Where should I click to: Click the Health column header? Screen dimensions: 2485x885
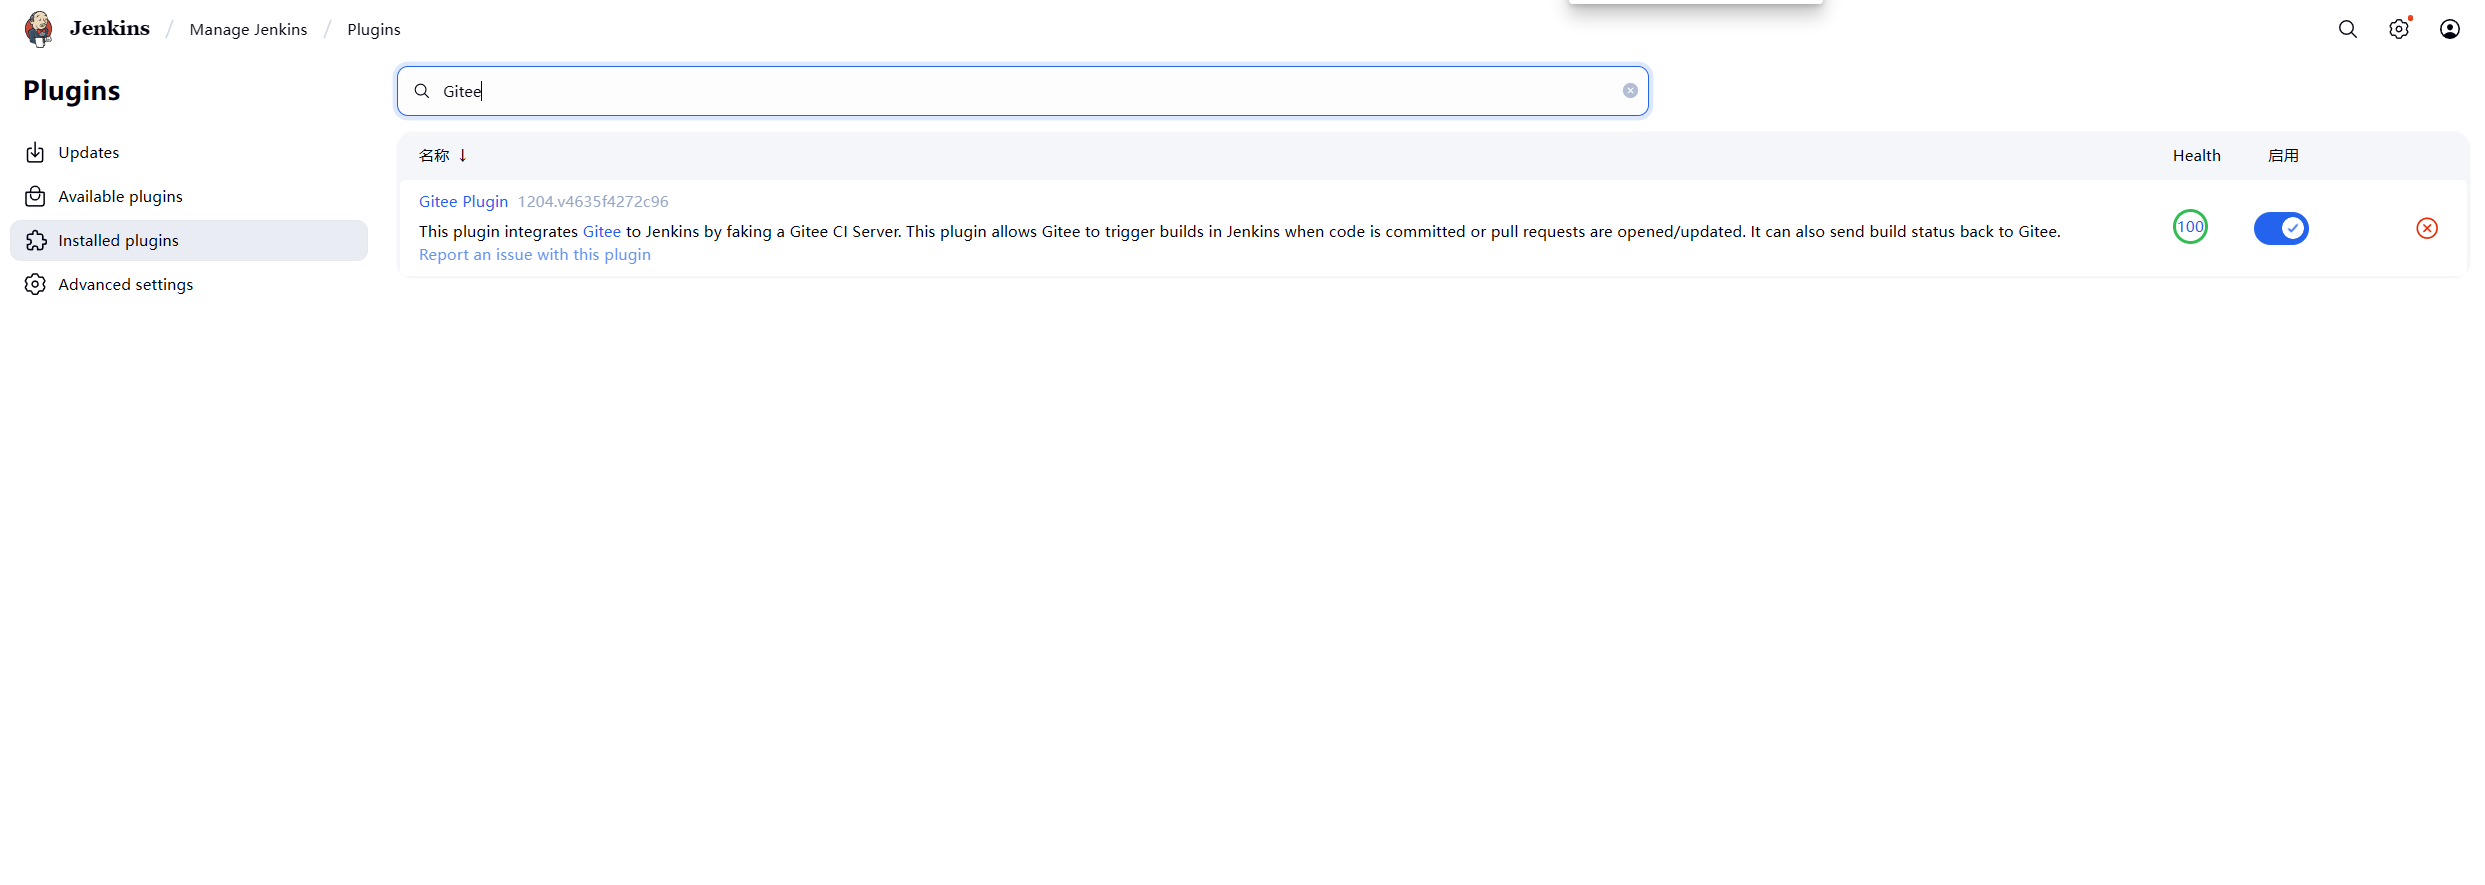click(x=2197, y=155)
